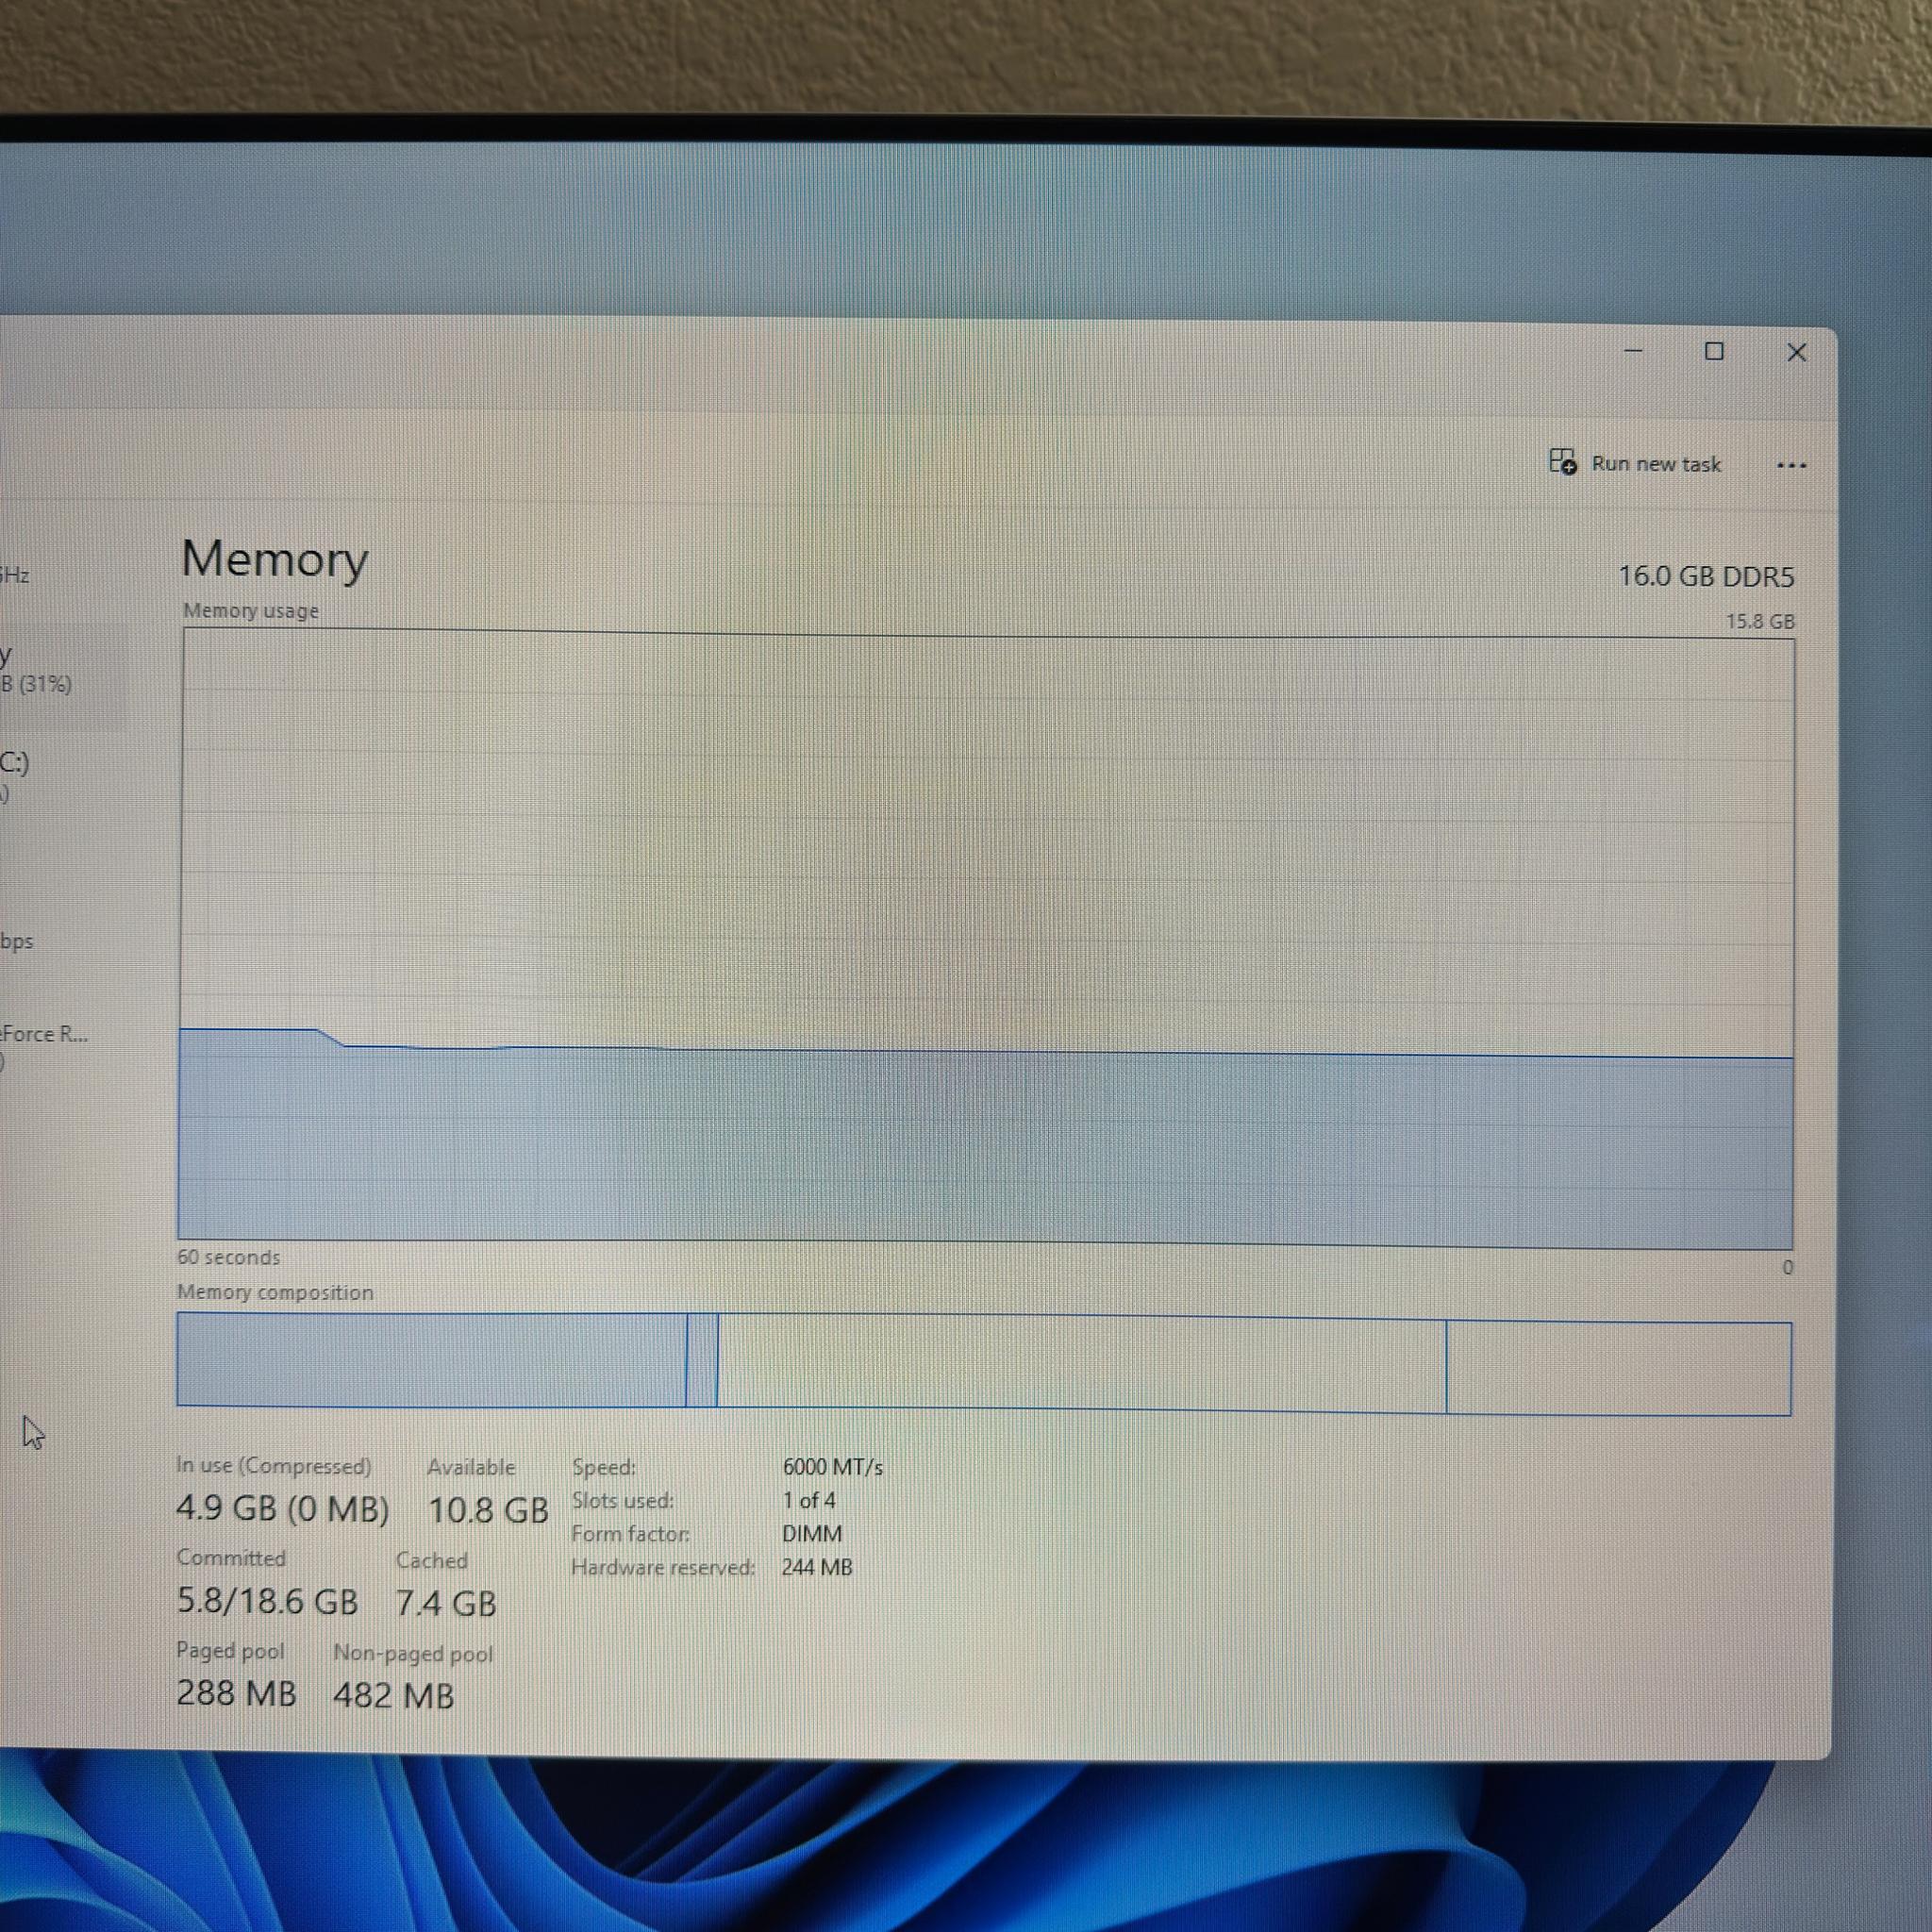1932x1932 pixels.
Task: Click the 60 seconds graph label
Action: (228, 1257)
